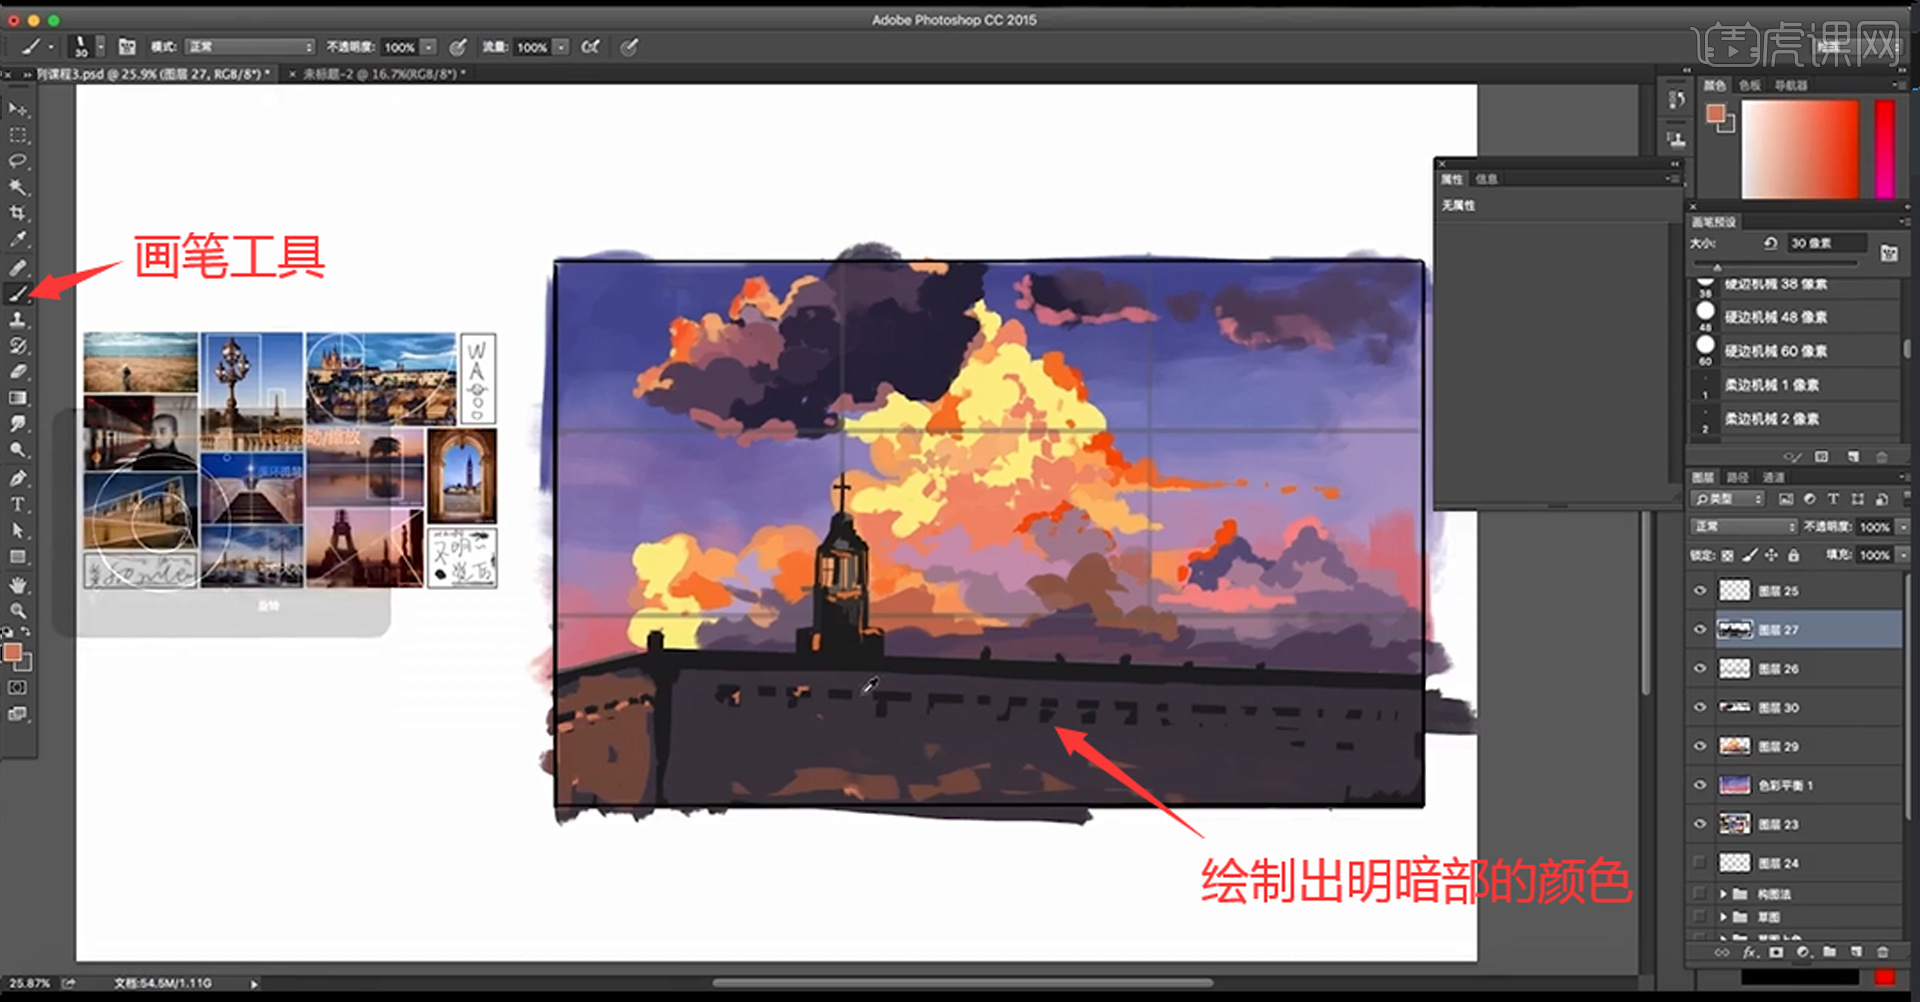Expand the 草图 layer group
Viewport: 1920px width, 1002px height.
tap(1723, 917)
